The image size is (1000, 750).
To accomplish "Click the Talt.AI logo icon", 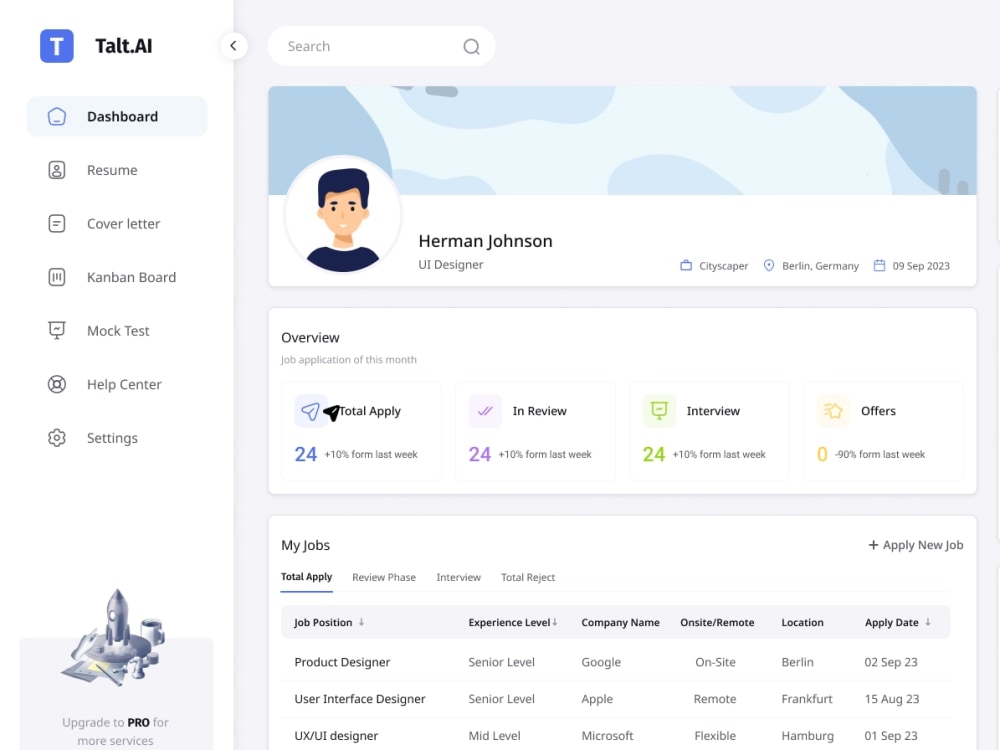I will point(57,46).
